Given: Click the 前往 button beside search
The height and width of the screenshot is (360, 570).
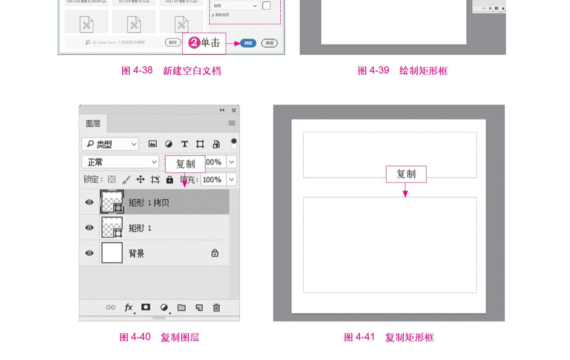Looking at the screenshot, I should tap(173, 43).
